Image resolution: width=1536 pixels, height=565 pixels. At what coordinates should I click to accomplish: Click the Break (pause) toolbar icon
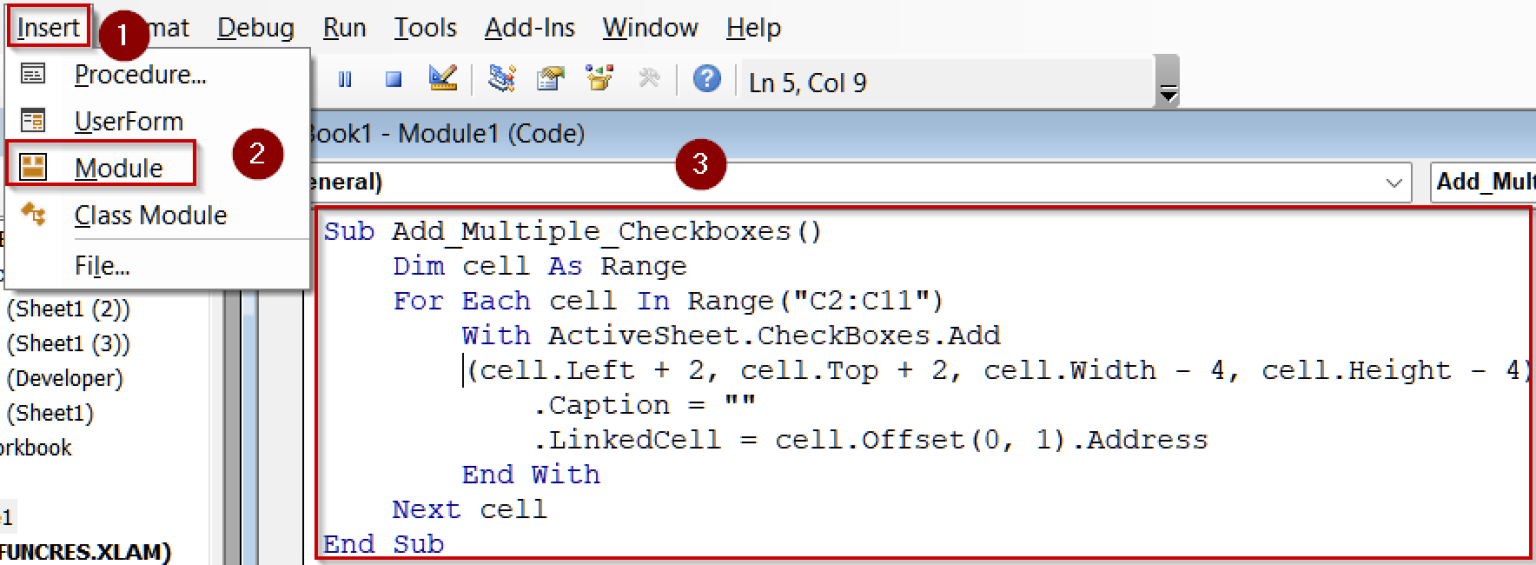tap(345, 80)
